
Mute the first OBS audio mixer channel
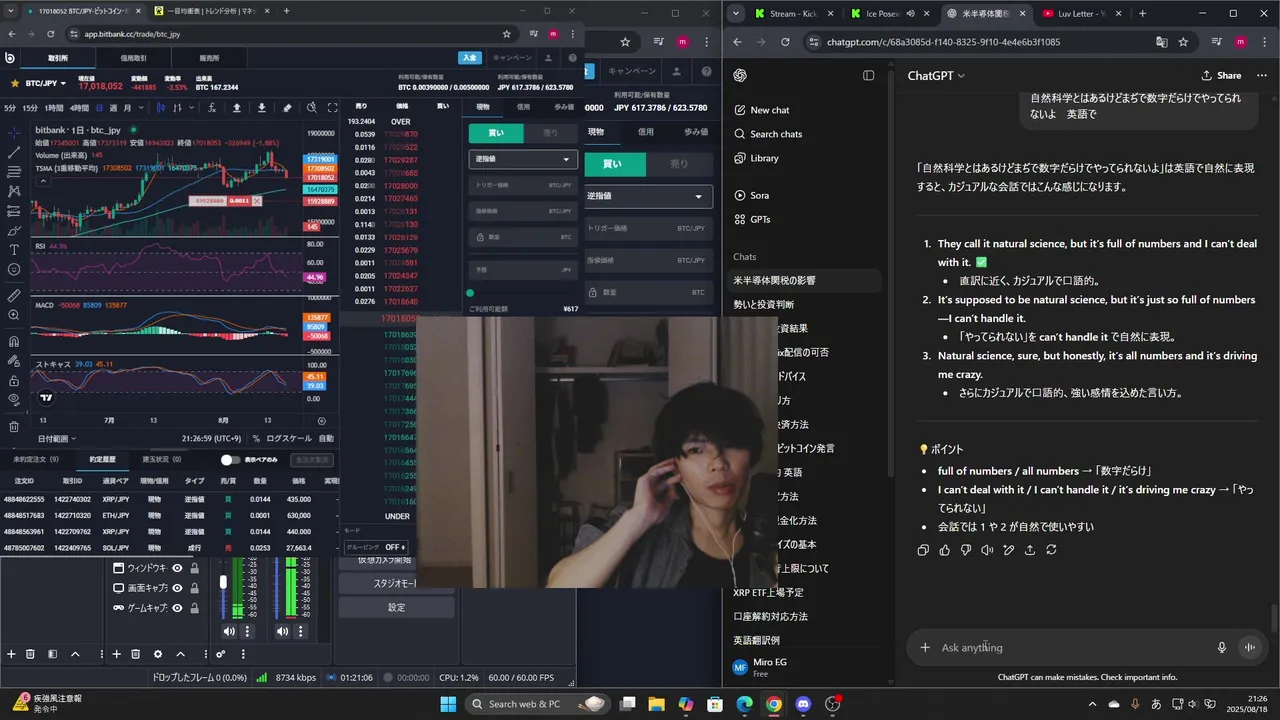pos(229,631)
